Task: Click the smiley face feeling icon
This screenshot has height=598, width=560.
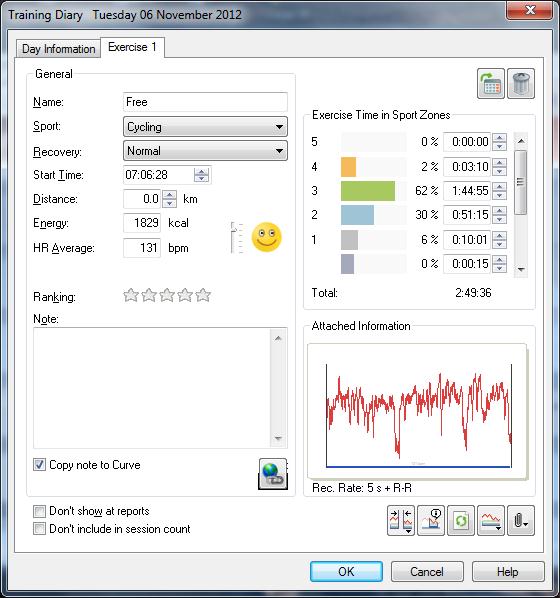Action: (267, 237)
